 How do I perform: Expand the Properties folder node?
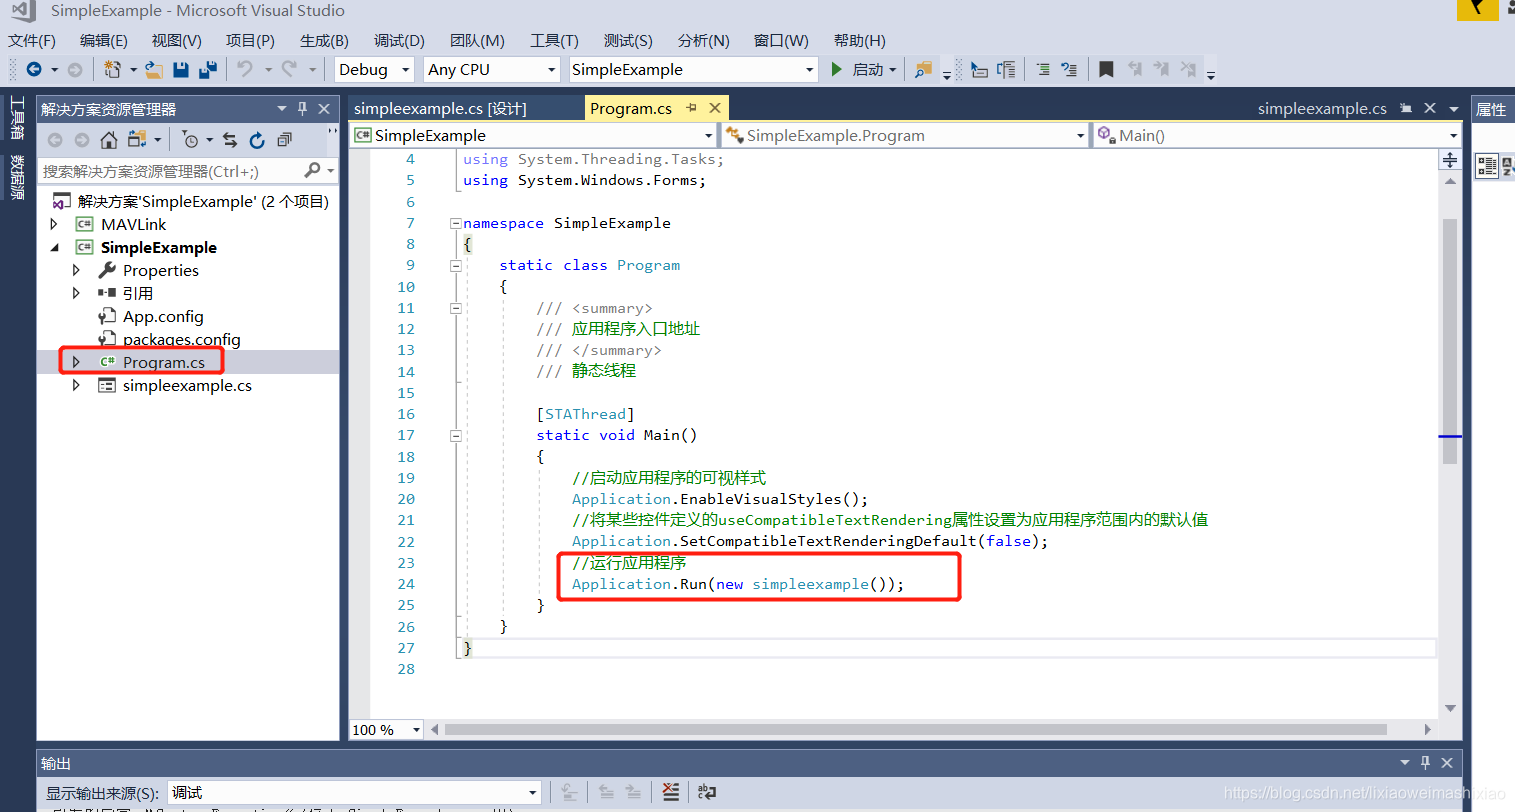(76, 270)
